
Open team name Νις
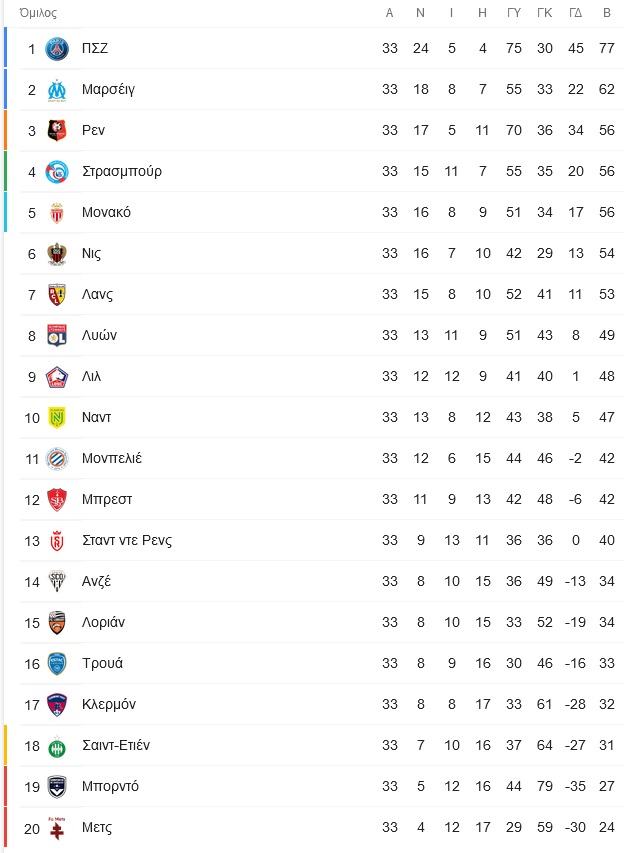91,254
